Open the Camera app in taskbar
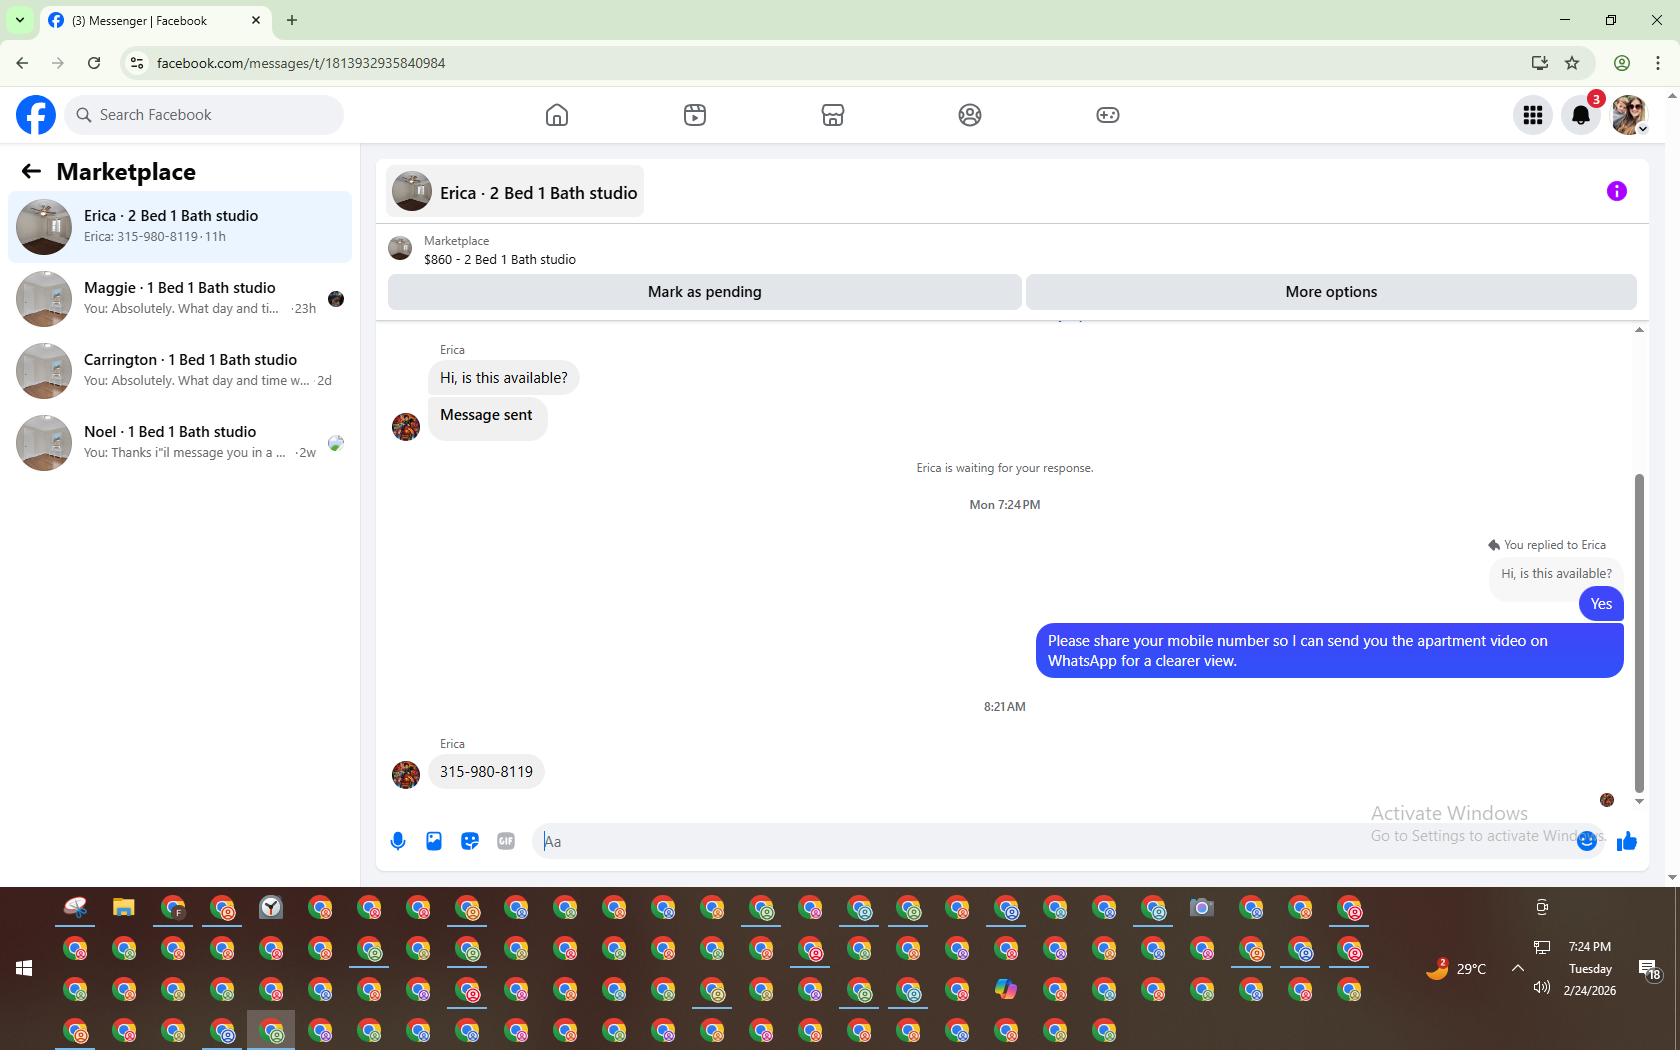Viewport: 1680px width, 1050px height. tap(1202, 908)
